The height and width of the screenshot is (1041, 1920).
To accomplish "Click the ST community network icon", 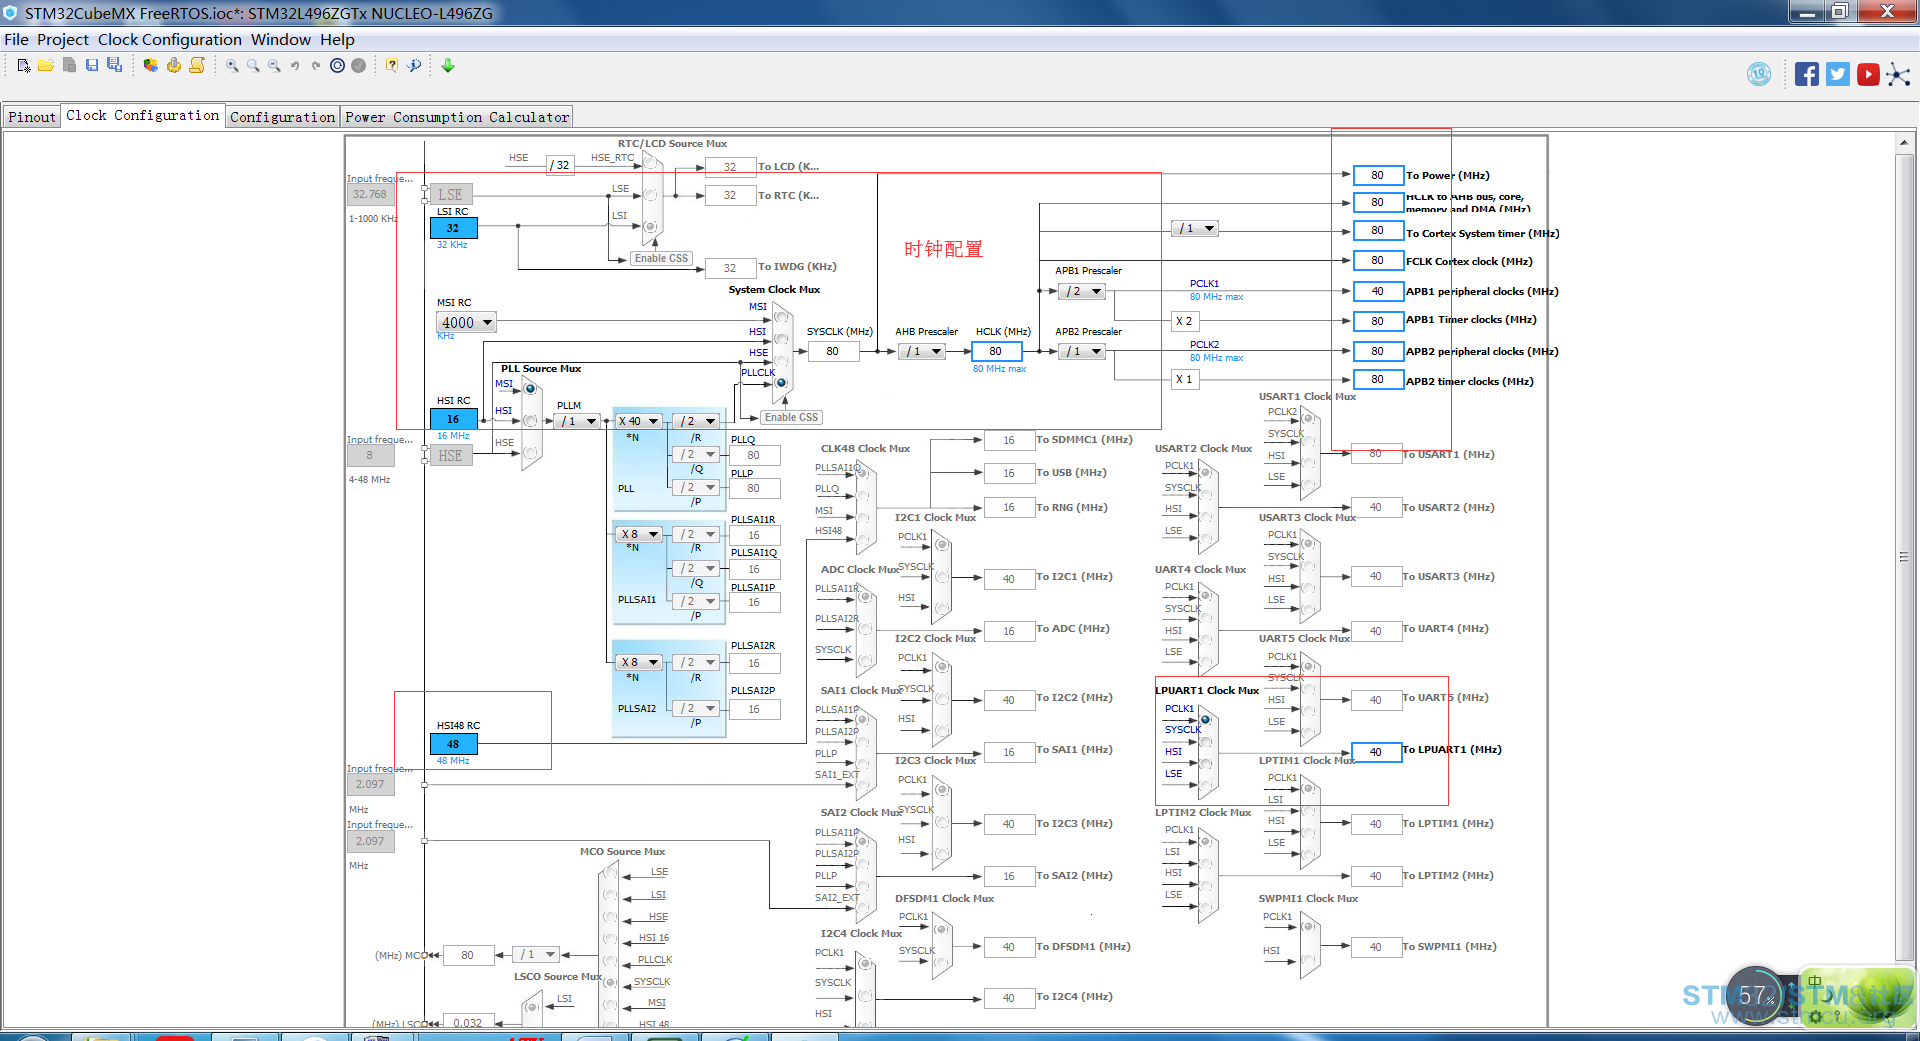I will coord(1898,75).
